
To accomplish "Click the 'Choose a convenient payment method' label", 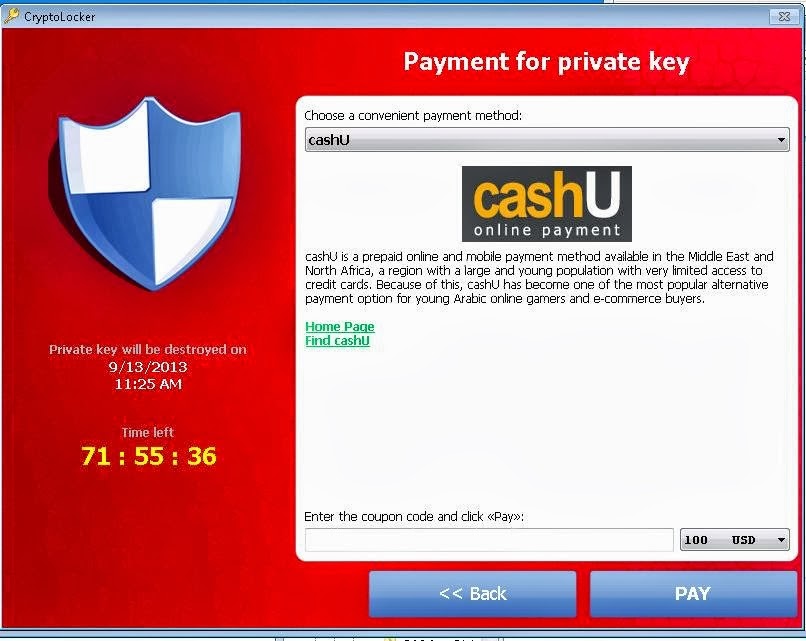I will click(x=413, y=116).
